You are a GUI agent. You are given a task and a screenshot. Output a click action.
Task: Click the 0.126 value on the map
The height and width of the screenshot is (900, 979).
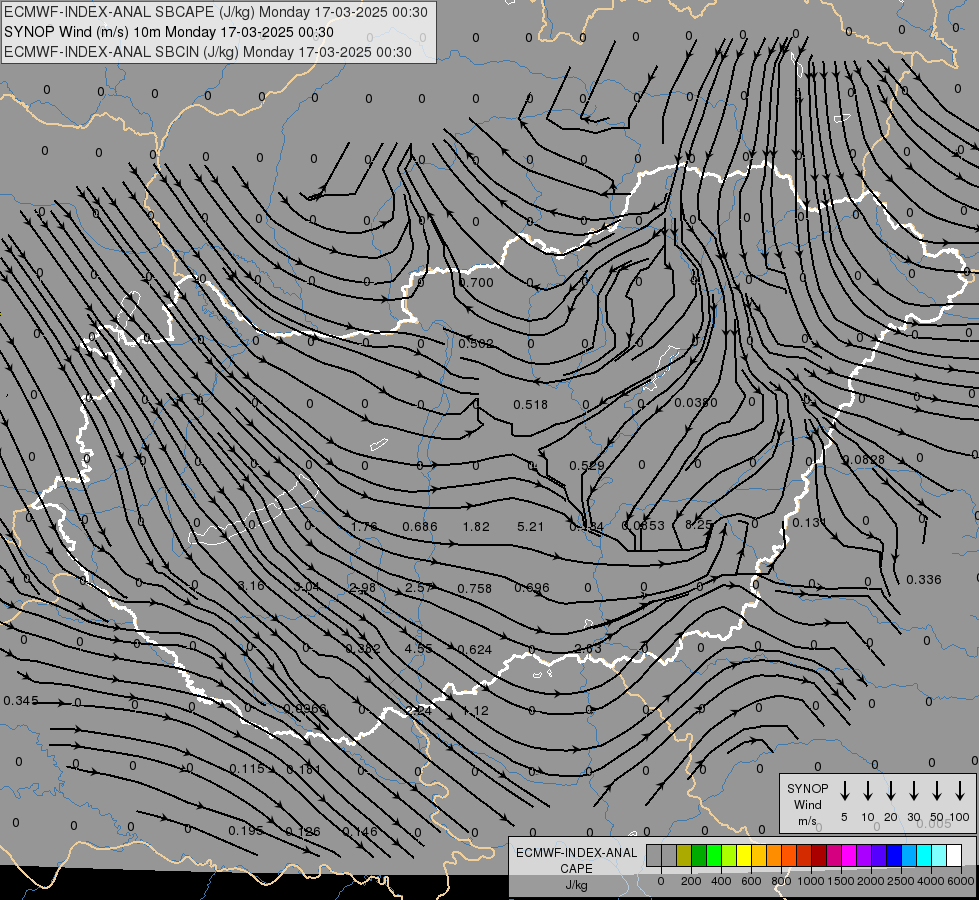tap(303, 832)
